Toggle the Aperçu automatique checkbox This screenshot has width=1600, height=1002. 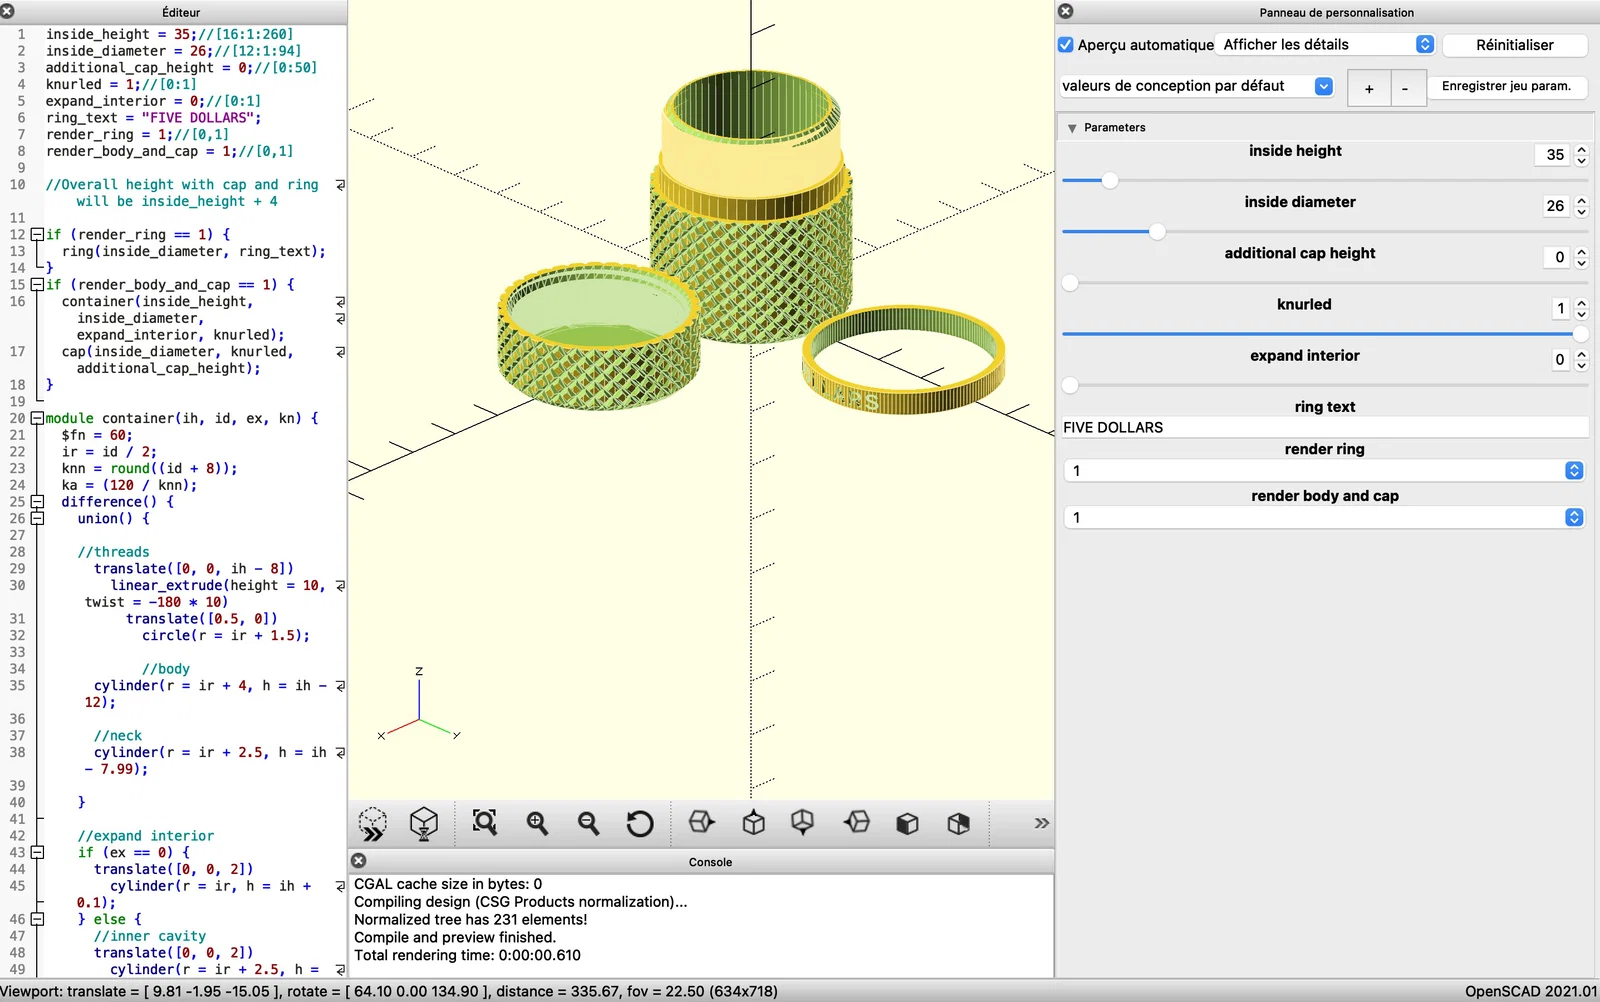click(1066, 45)
